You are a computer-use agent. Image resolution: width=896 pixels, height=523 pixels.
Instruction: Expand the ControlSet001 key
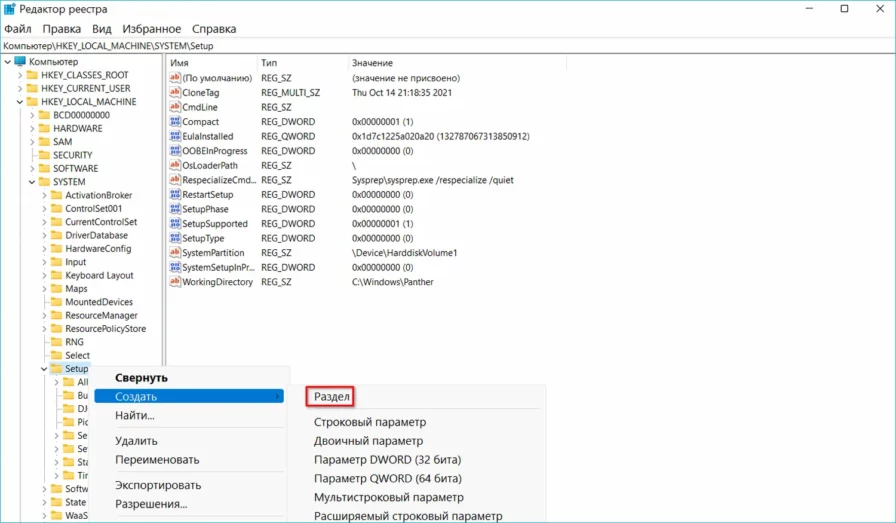click(44, 208)
